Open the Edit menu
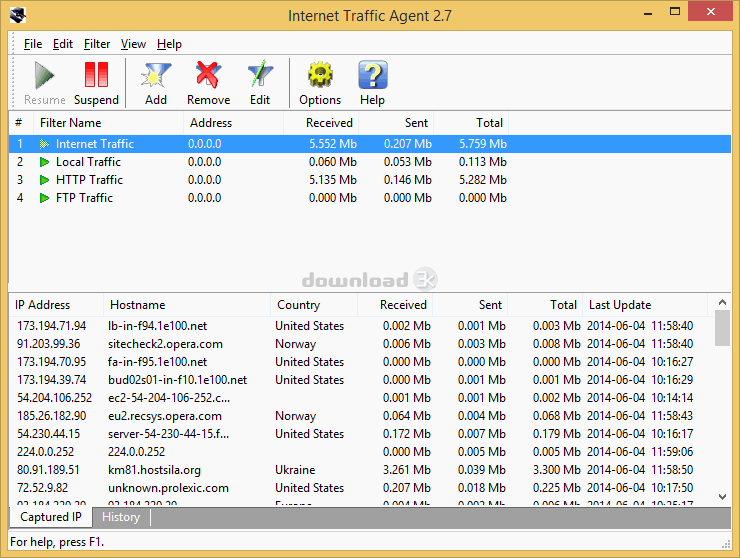The height and width of the screenshot is (558, 740). [63, 44]
